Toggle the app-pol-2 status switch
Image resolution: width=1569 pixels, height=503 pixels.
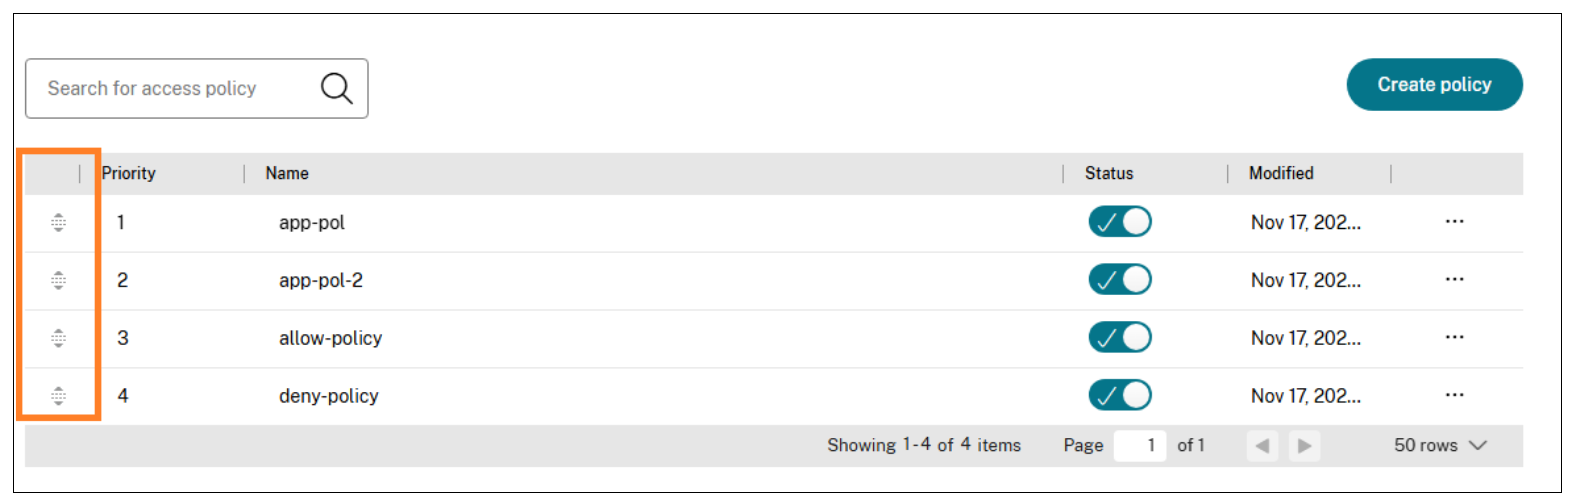[1120, 280]
